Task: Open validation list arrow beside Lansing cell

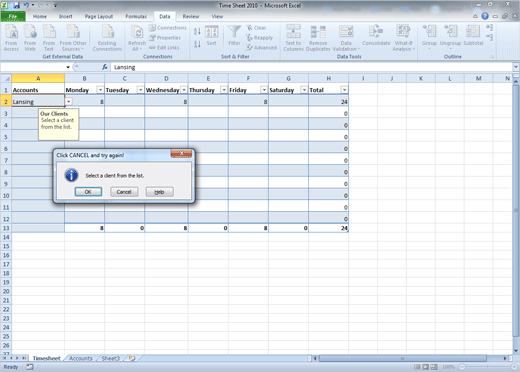Action: coord(69,101)
